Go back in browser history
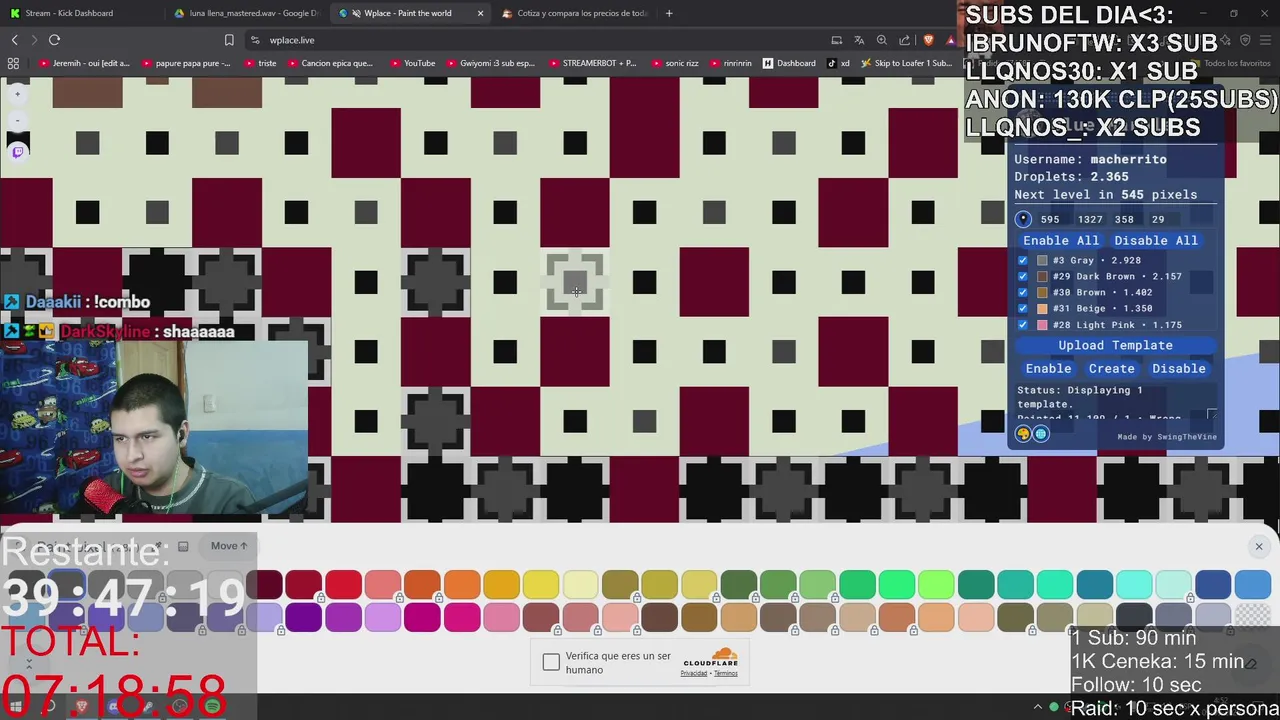Viewport: 1280px width, 720px height. (x=14, y=40)
